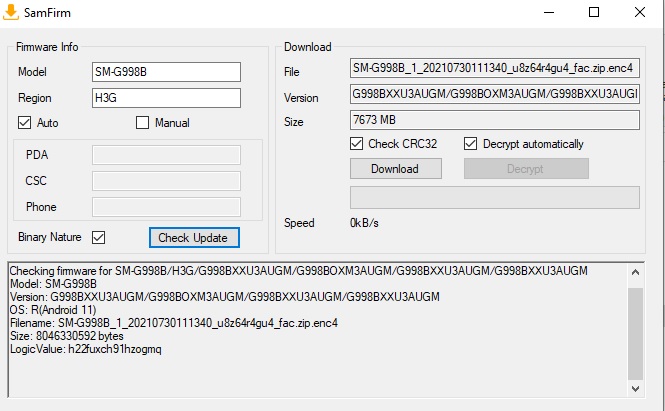
Task: Click the log line starting with 'Checking firmware for'
Action: click(299, 271)
